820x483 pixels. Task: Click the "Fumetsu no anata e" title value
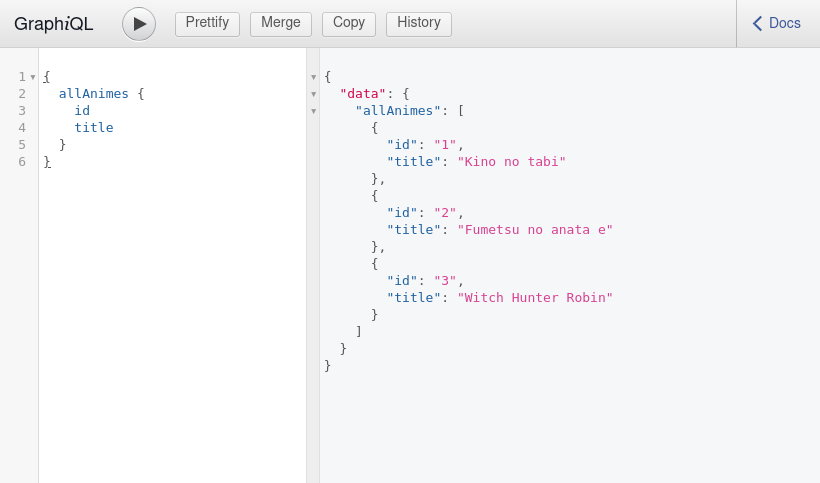535,230
